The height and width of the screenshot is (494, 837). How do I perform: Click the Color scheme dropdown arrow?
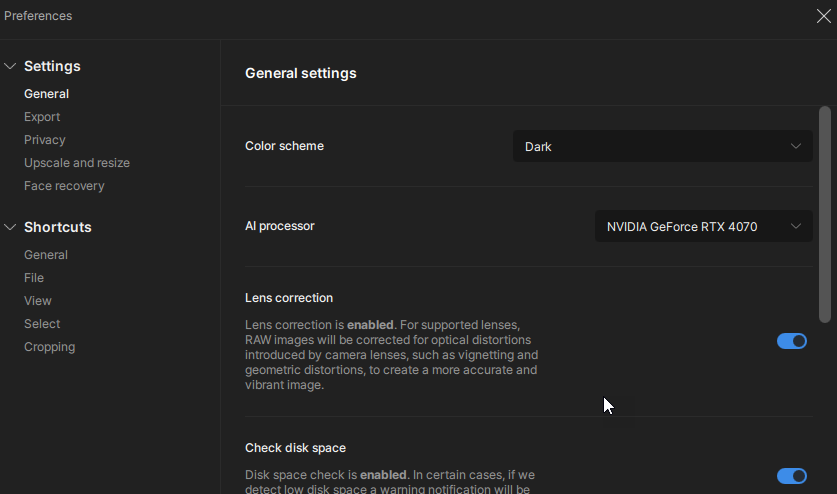click(x=796, y=146)
